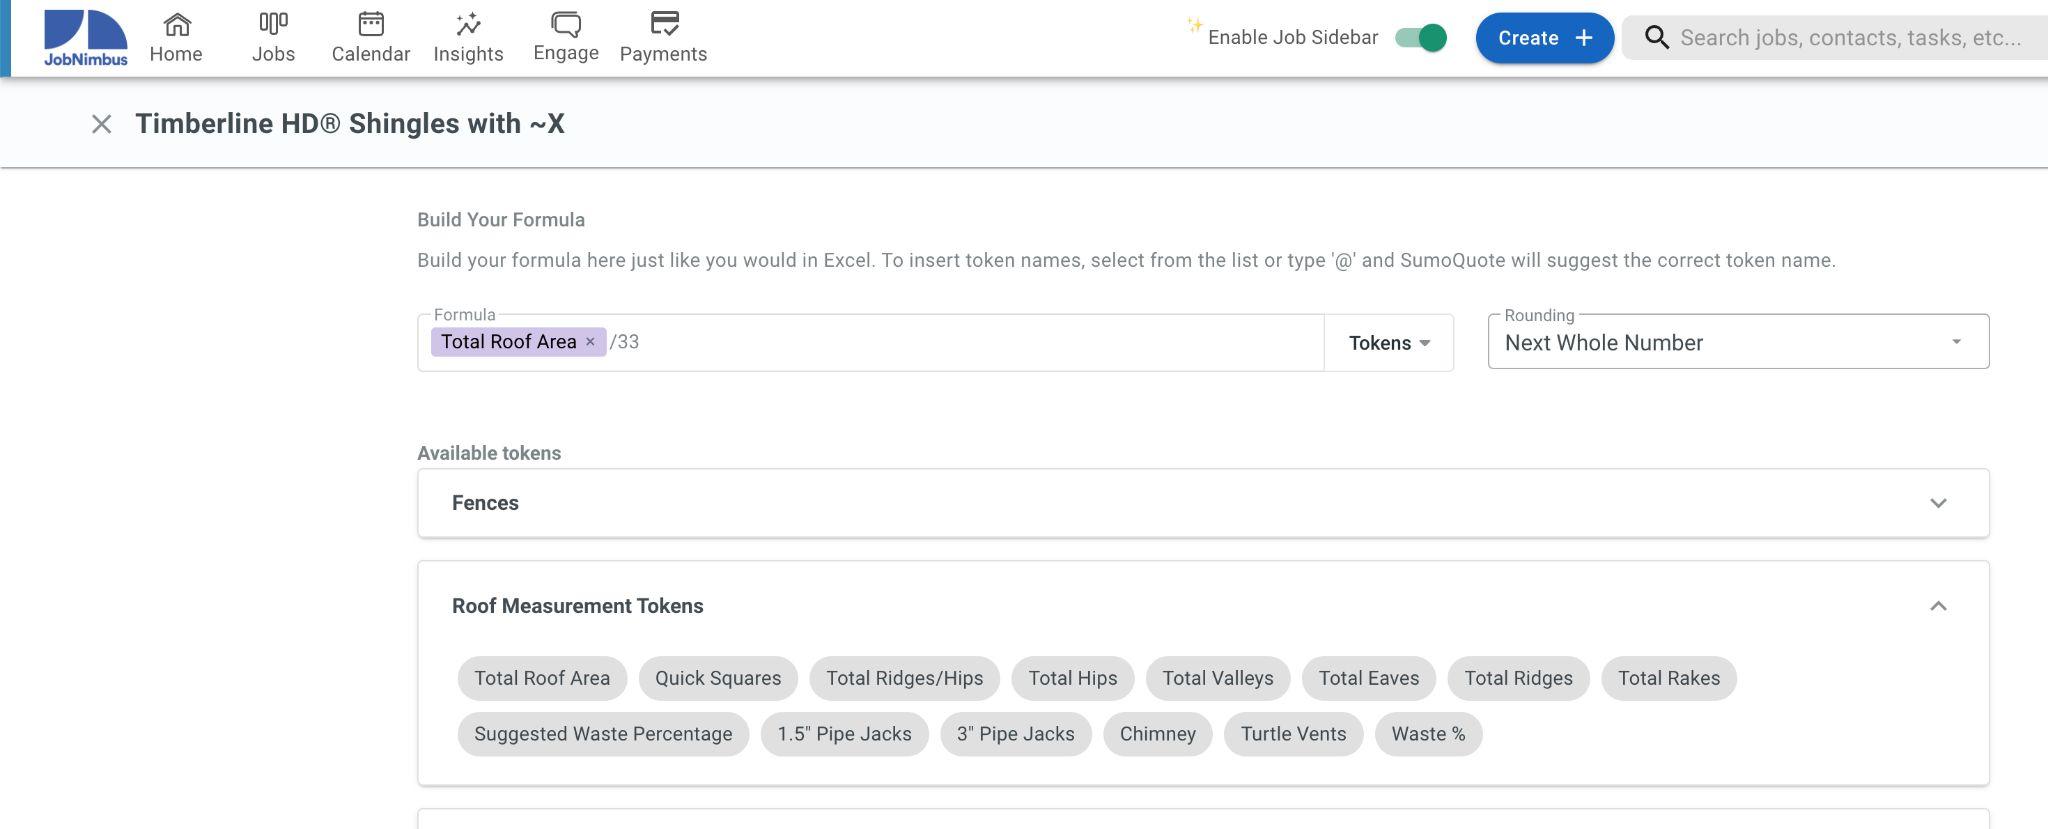The image size is (2048, 829).
Task: Click the Timberline HD® Shingles title text
Action: tap(350, 124)
